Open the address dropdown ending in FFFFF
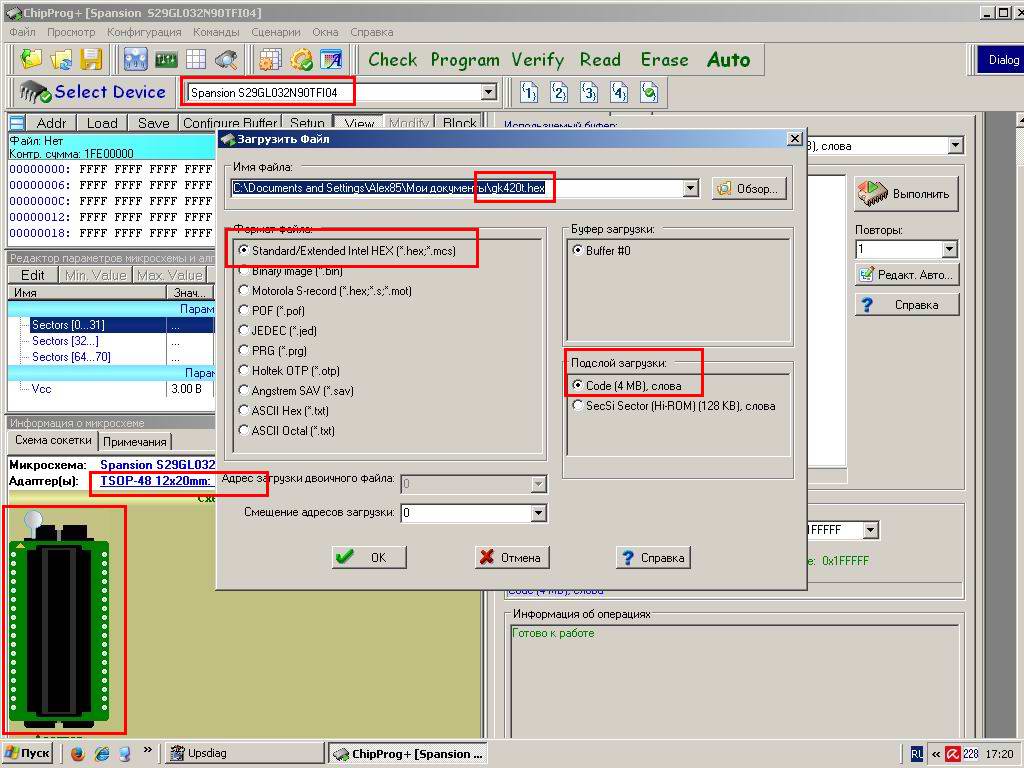 [x=871, y=530]
